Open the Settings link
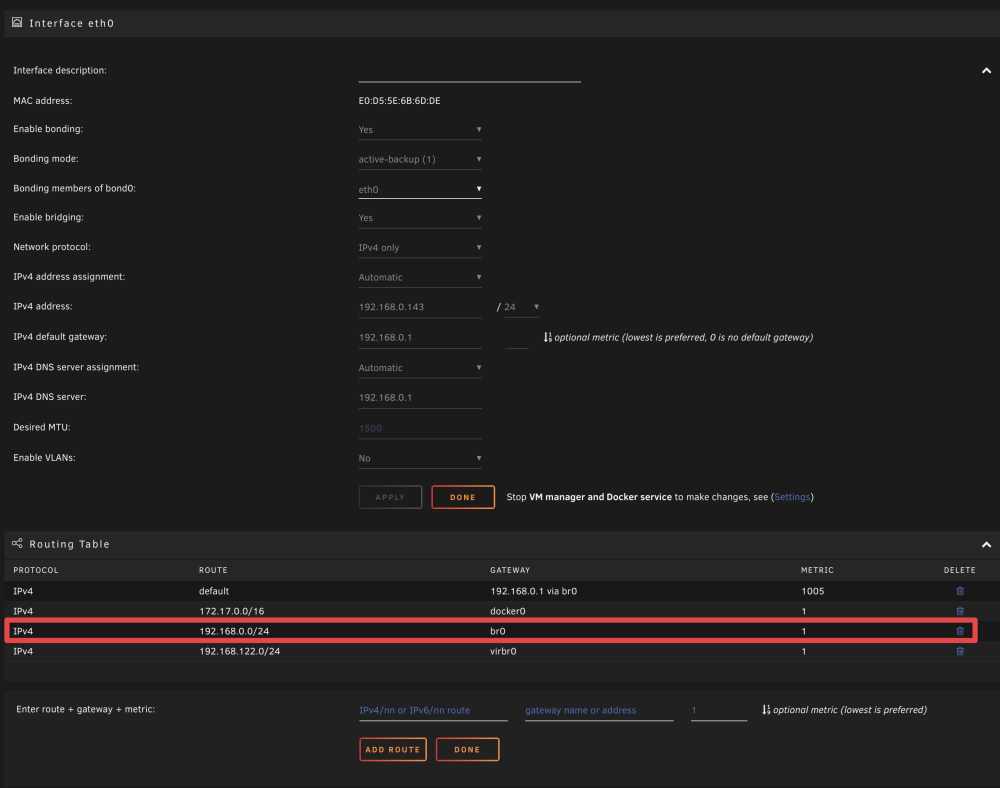The width and height of the screenshot is (1000, 788). [792, 497]
